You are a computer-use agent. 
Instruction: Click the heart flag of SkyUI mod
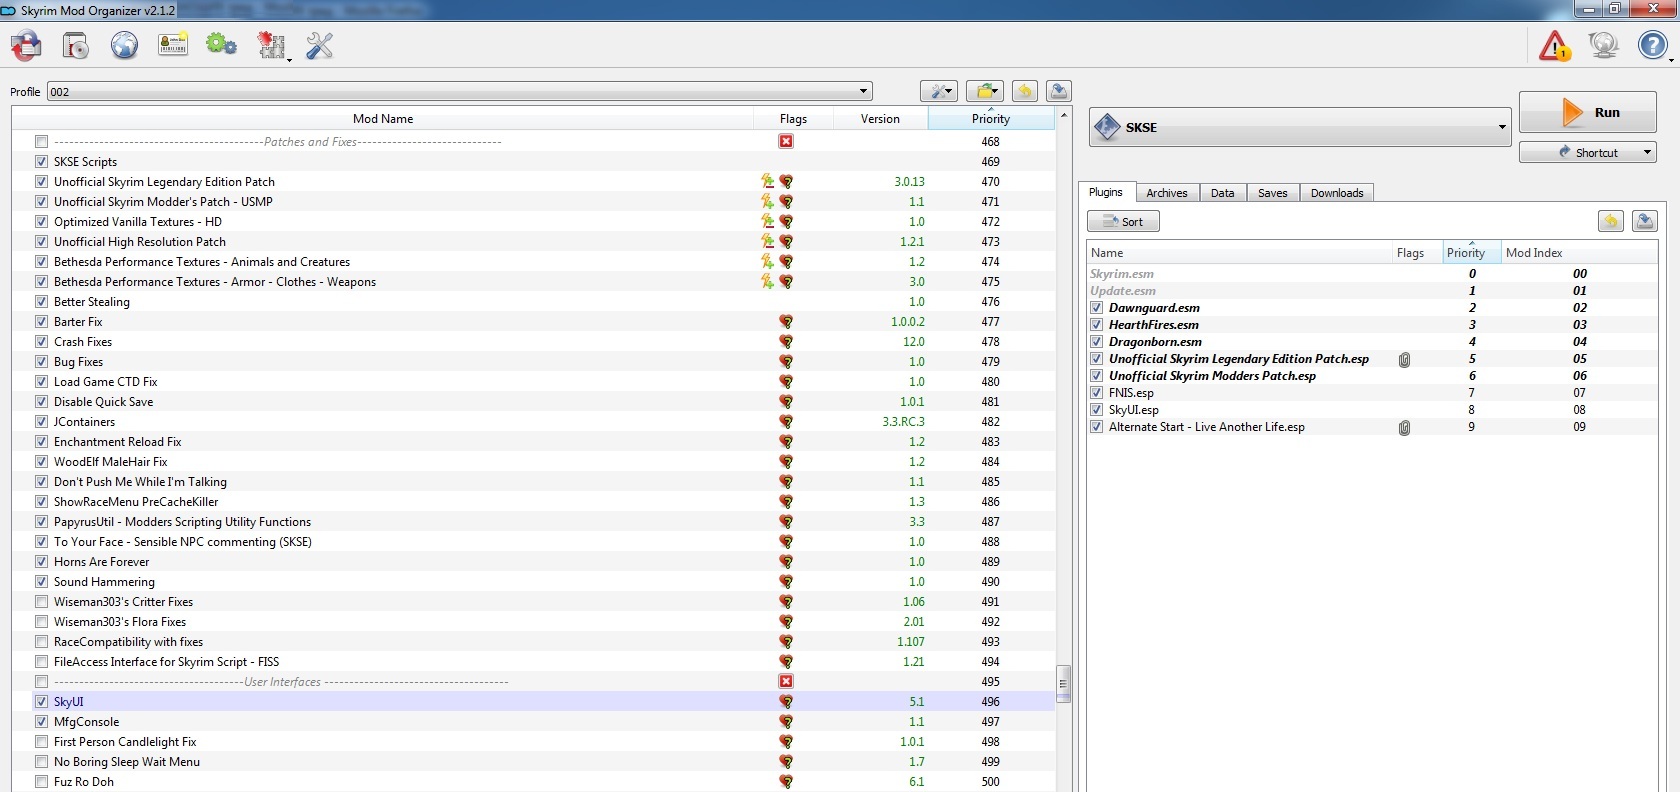click(786, 702)
